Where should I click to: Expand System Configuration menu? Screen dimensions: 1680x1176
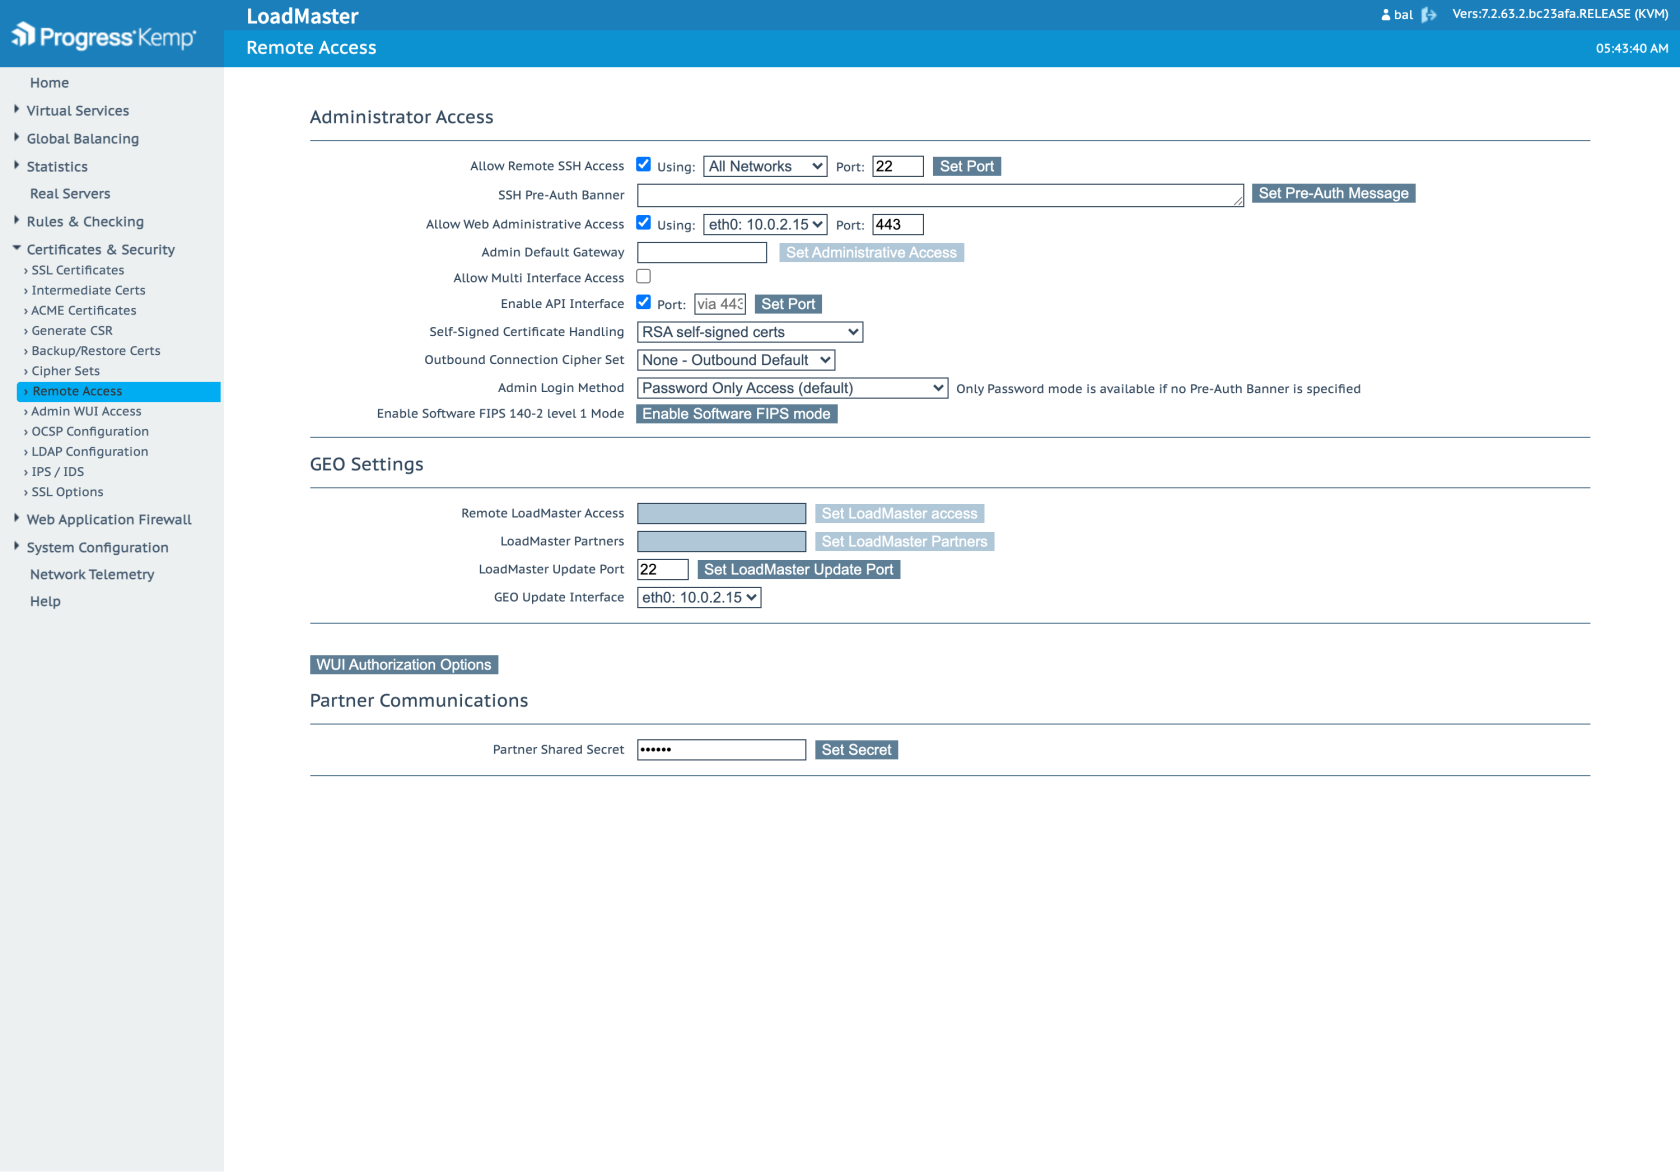[97, 548]
